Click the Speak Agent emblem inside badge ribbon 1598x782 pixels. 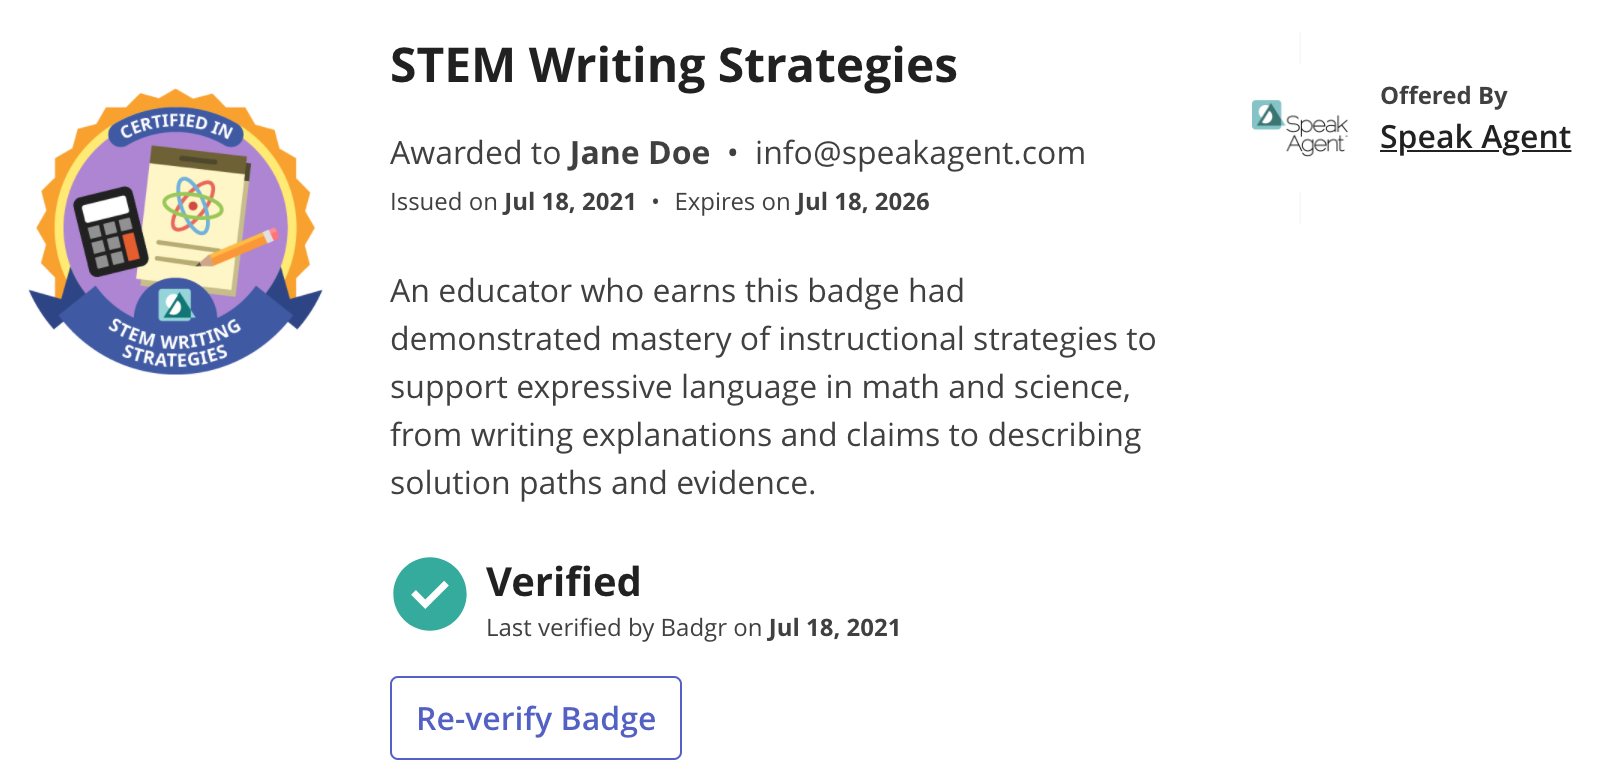[x=176, y=304]
